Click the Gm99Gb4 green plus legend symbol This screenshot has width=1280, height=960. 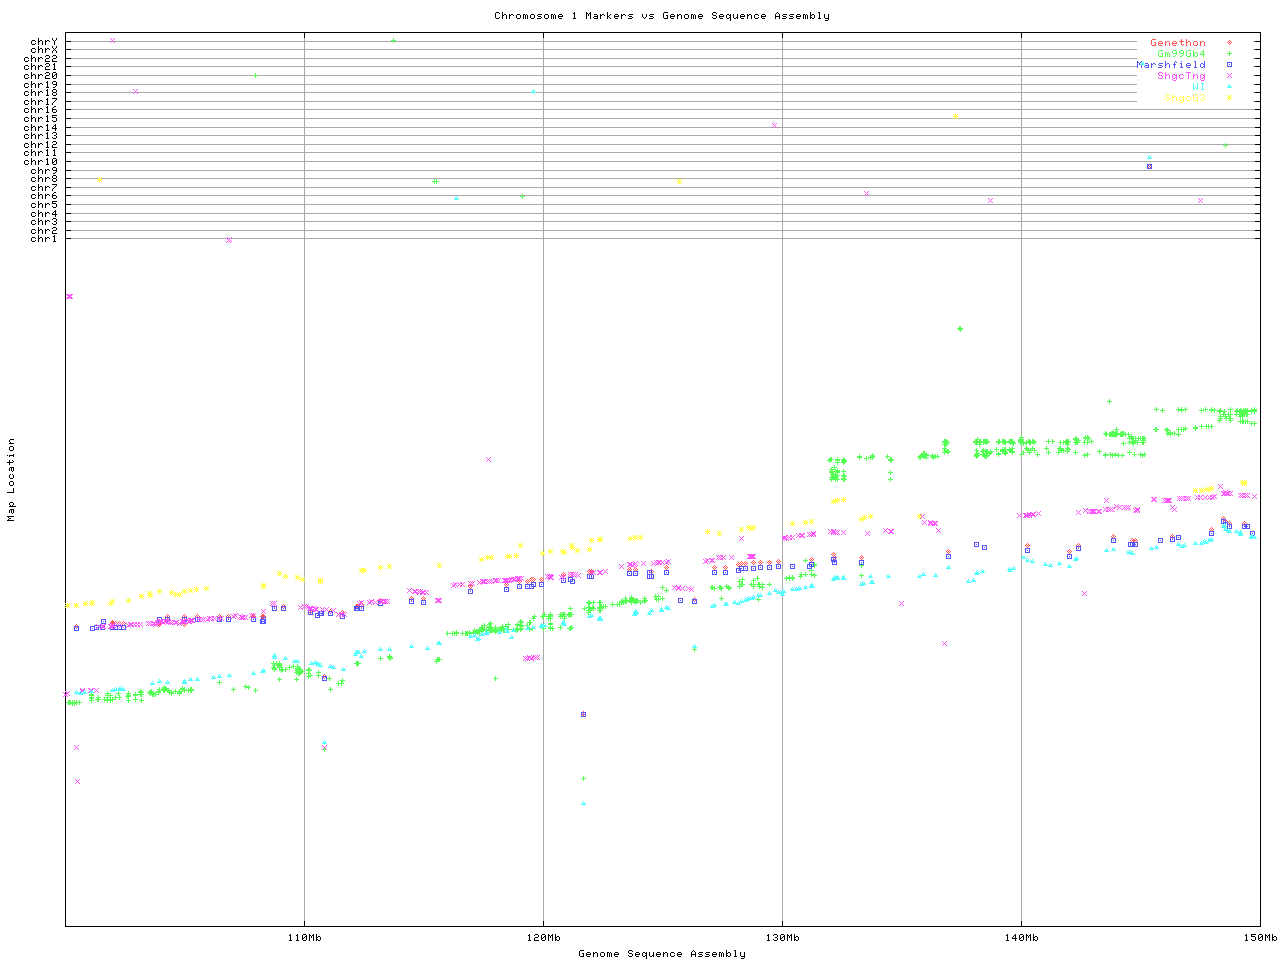click(1229, 54)
